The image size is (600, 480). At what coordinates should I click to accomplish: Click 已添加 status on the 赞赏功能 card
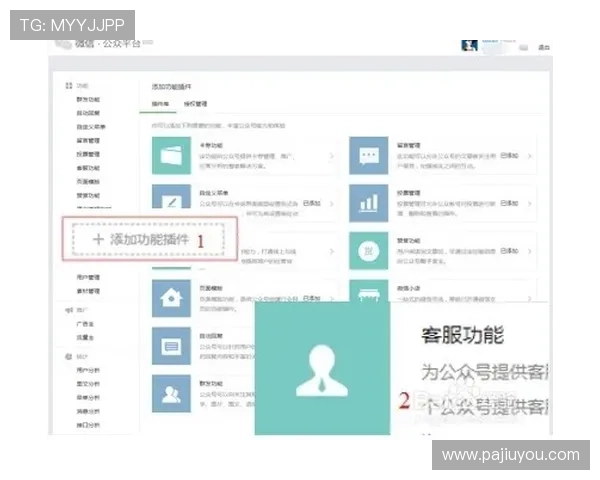click(x=509, y=251)
